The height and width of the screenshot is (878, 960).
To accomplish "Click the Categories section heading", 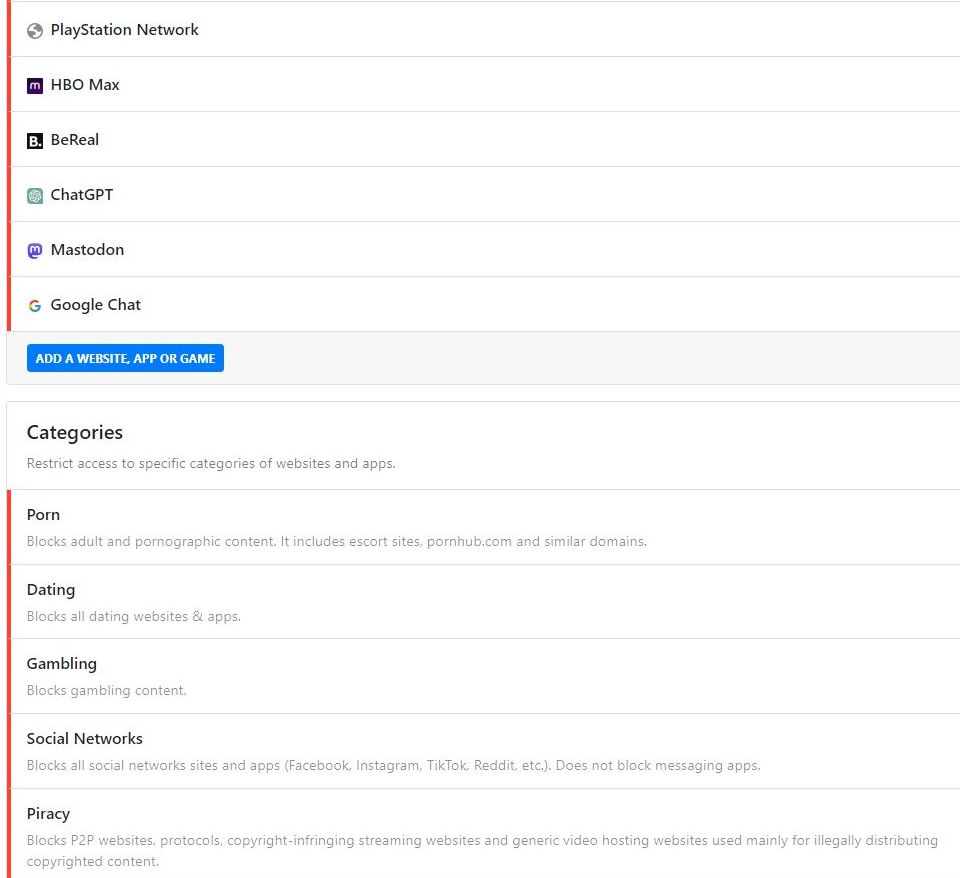I will pyautogui.click(x=75, y=433).
